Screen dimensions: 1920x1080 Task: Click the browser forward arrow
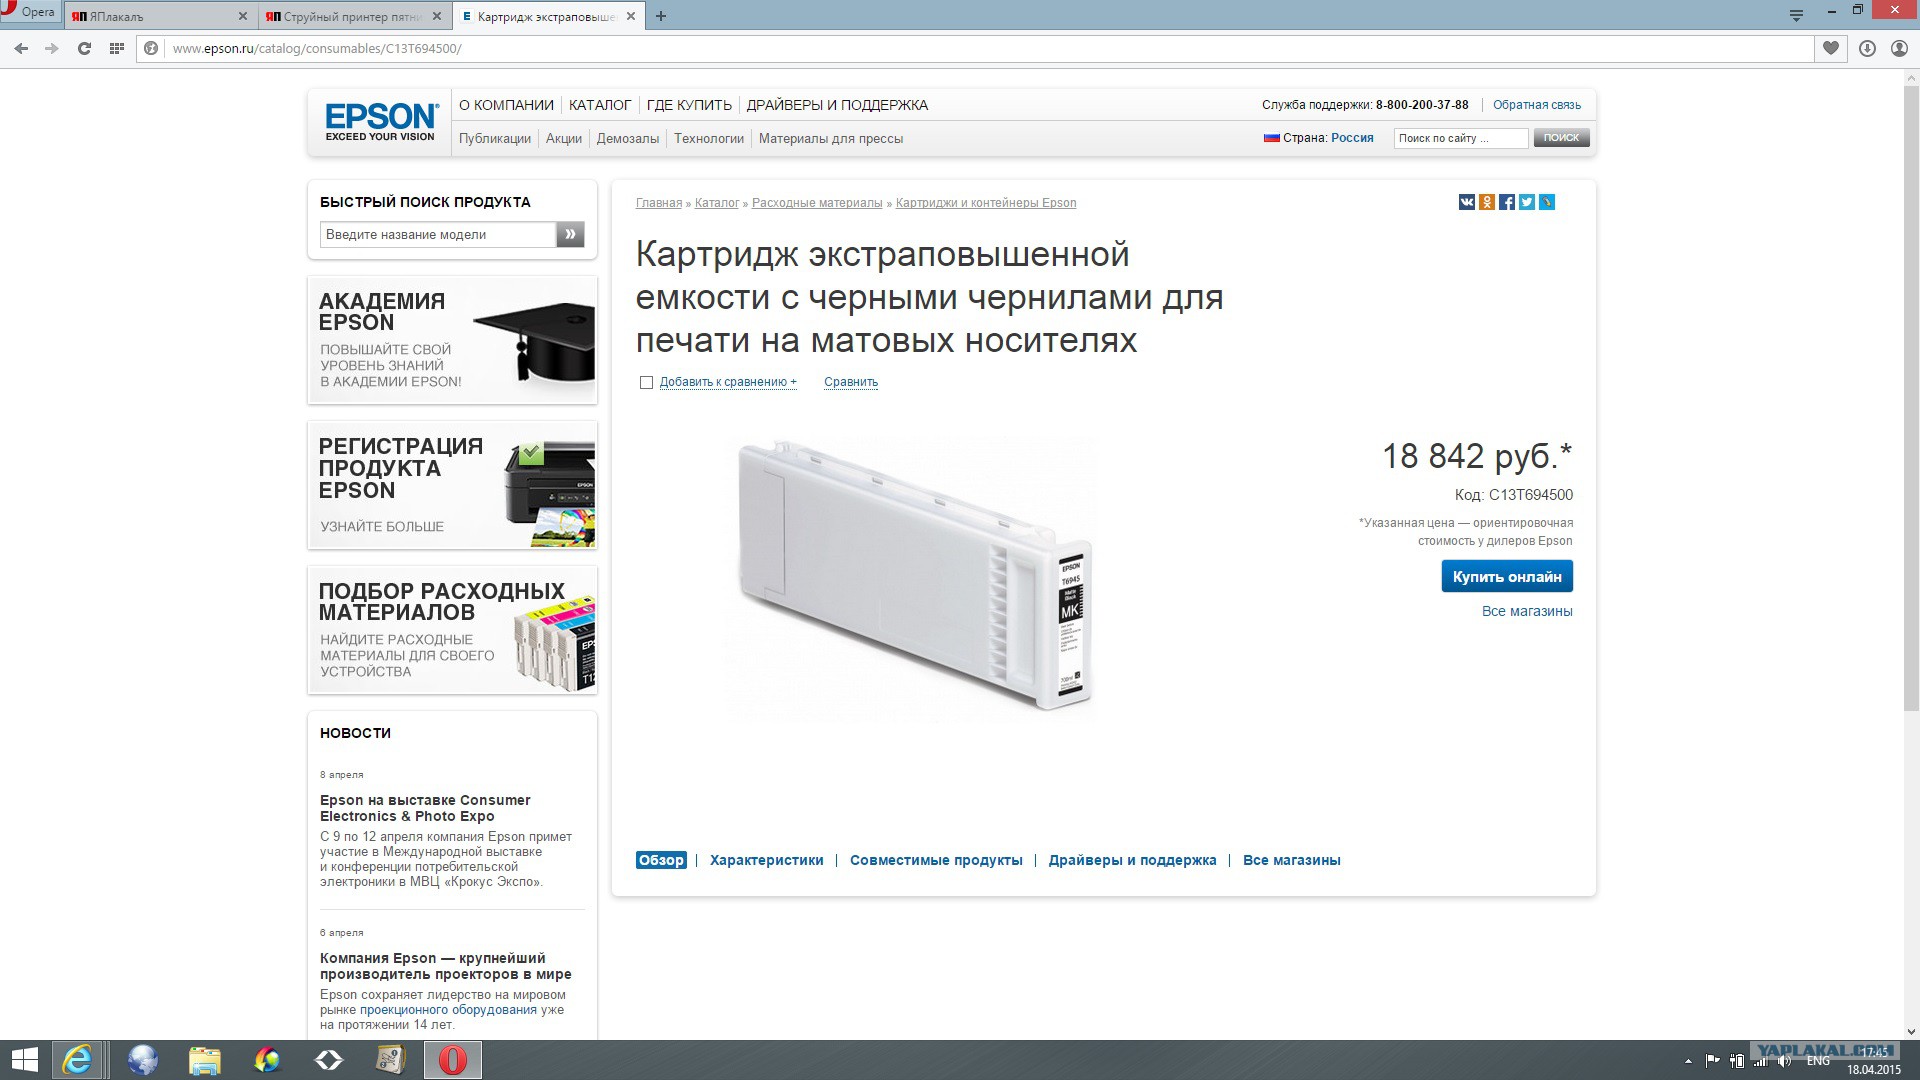tap(52, 48)
